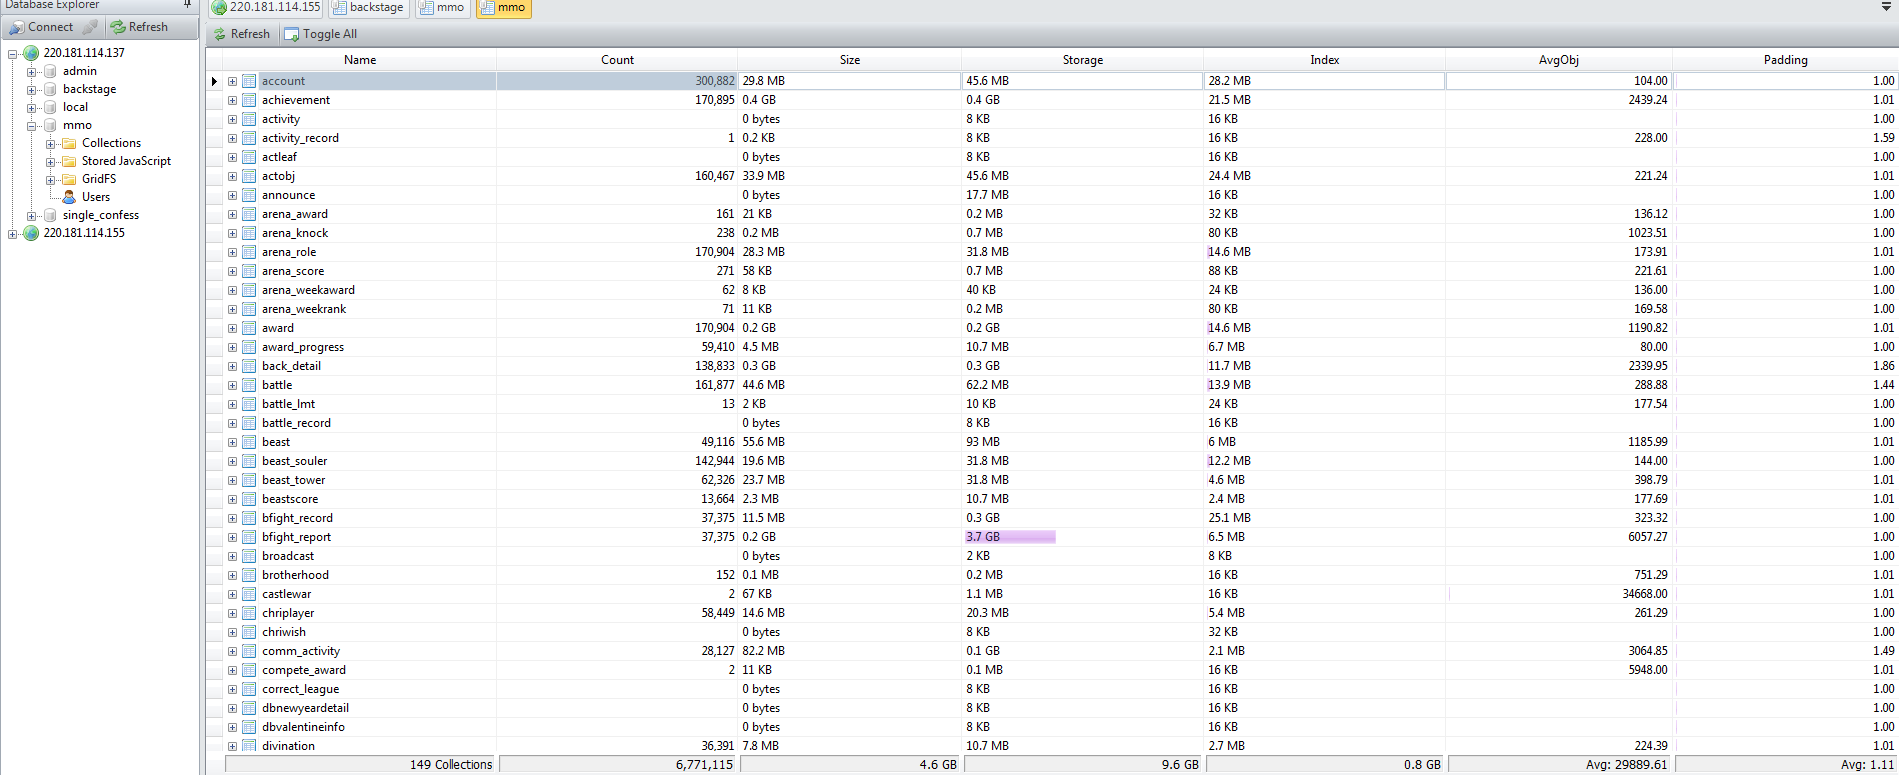
Task: Click the Refresh button above the collections grid
Action: (241, 34)
